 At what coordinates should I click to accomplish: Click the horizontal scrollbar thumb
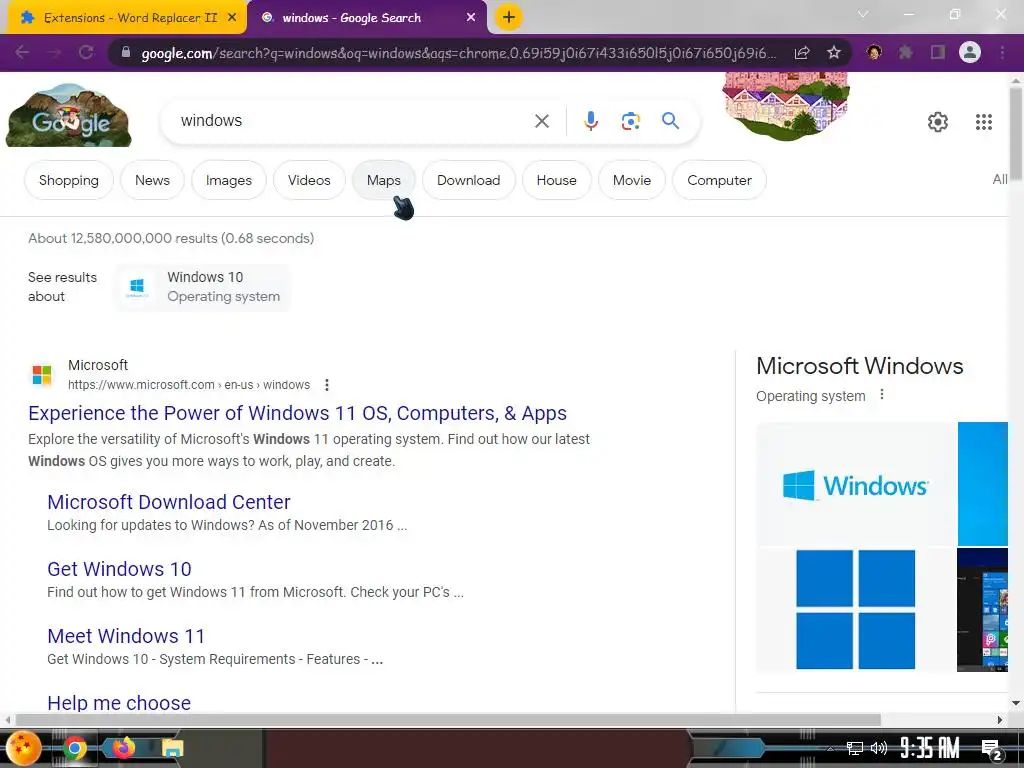click(448, 720)
